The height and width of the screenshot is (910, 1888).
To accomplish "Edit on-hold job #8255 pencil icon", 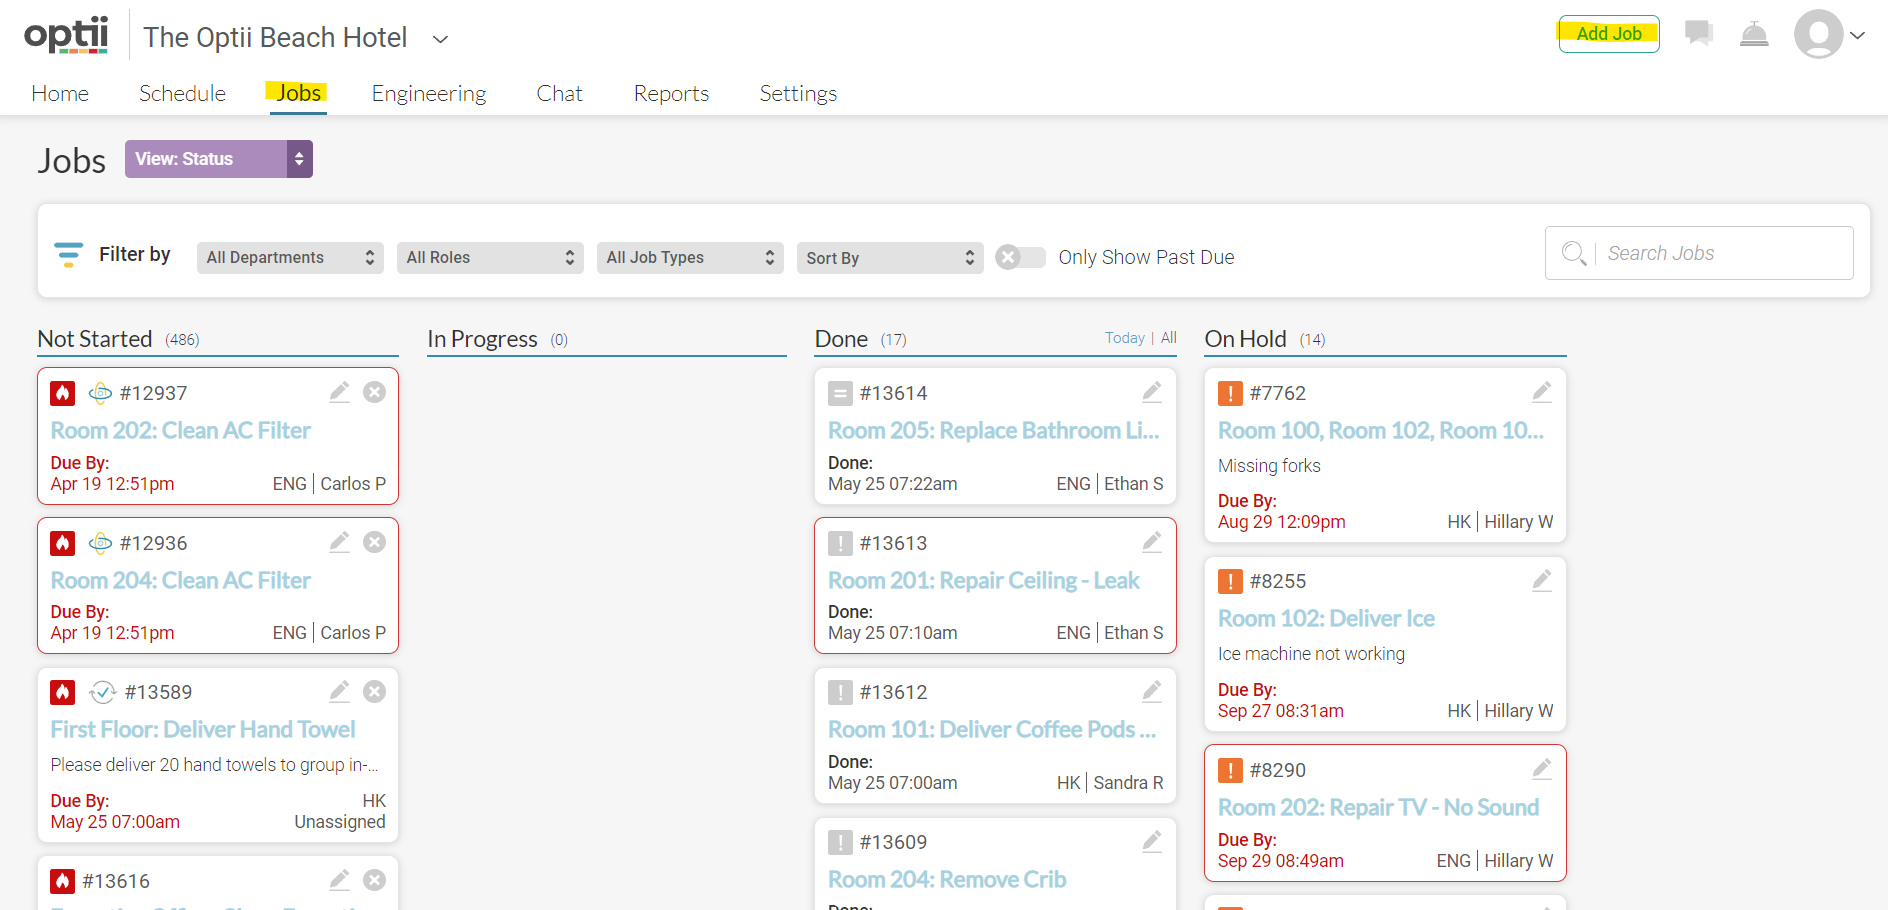I will [1542, 580].
